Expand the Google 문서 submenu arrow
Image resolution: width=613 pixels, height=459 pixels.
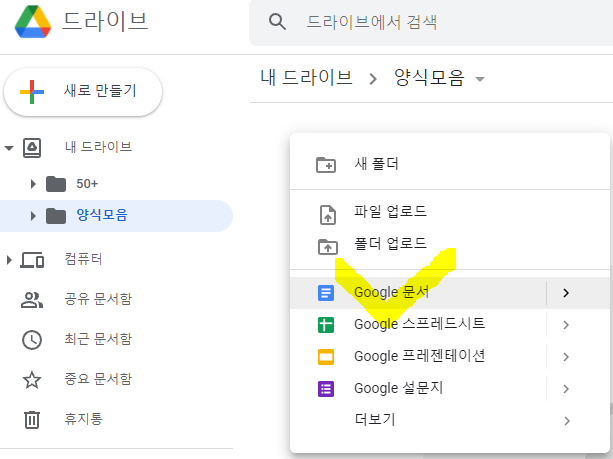[x=566, y=293]
